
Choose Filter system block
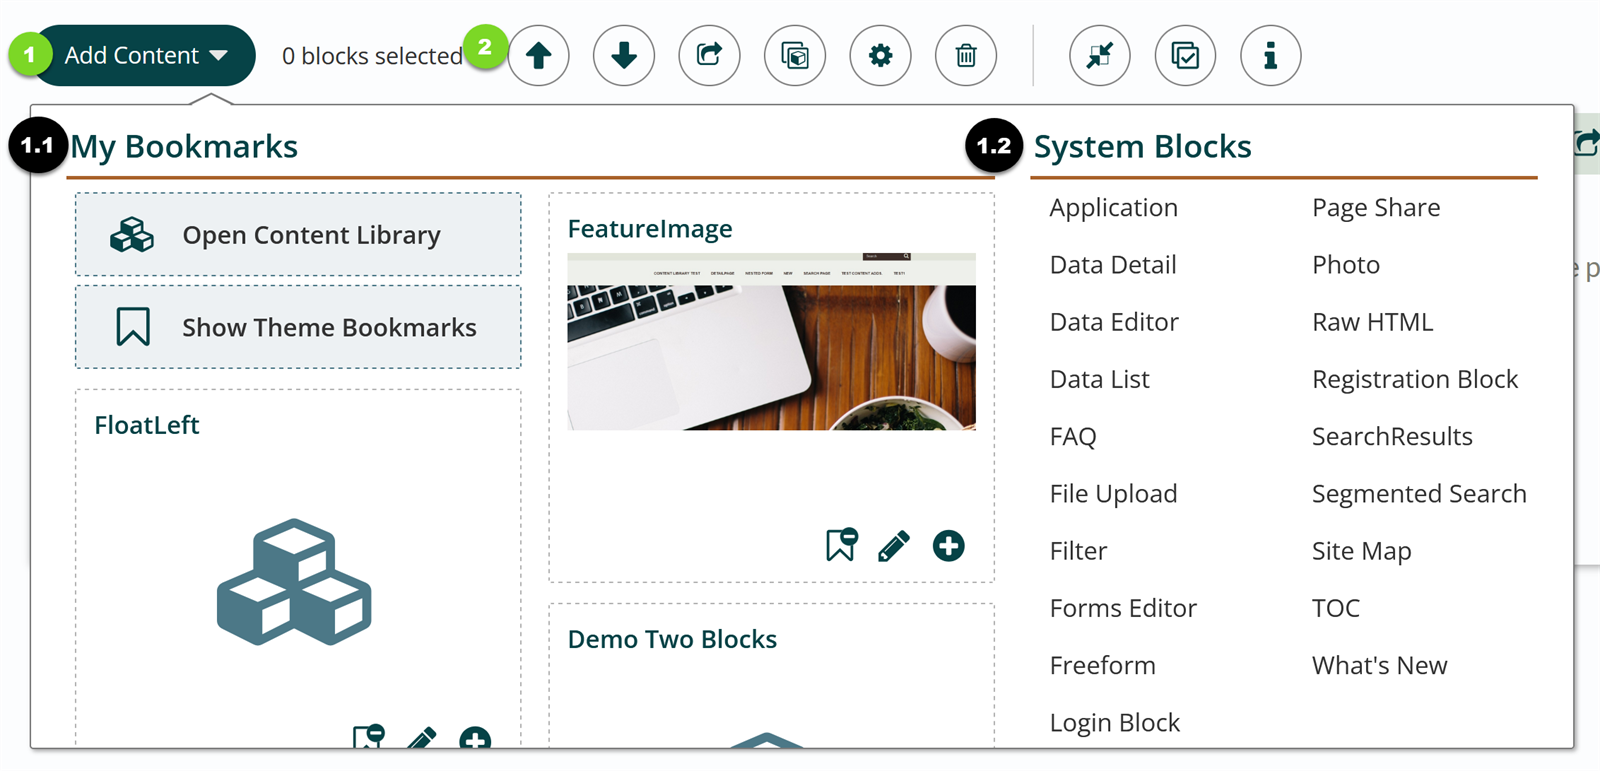[1078, 551]
